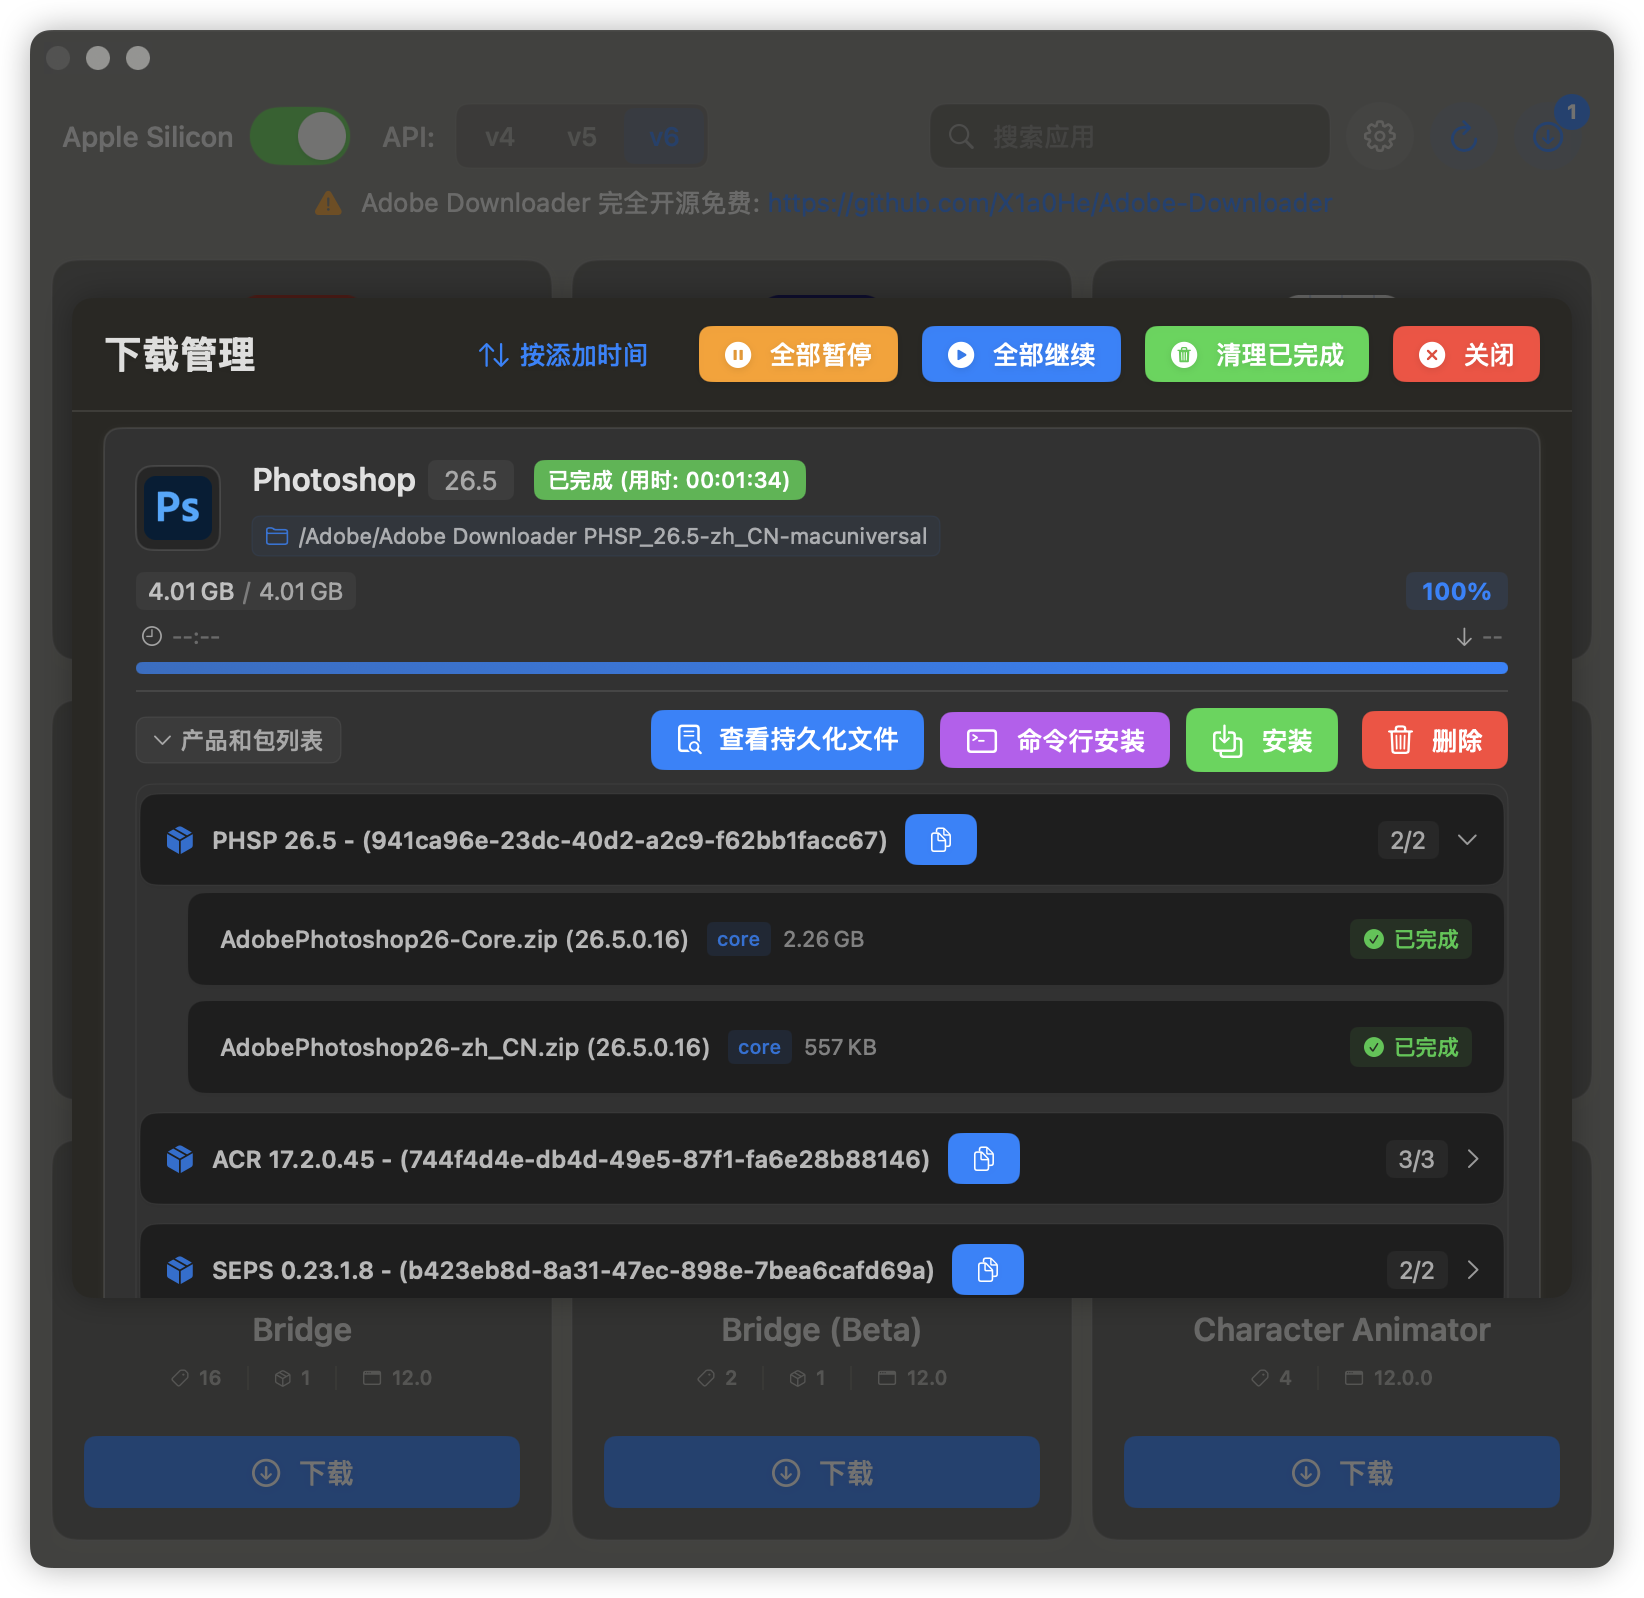Copy the PHSP 26.5 package ID
Viewport: 1644px width, 1598px height.
coord(940,840)
